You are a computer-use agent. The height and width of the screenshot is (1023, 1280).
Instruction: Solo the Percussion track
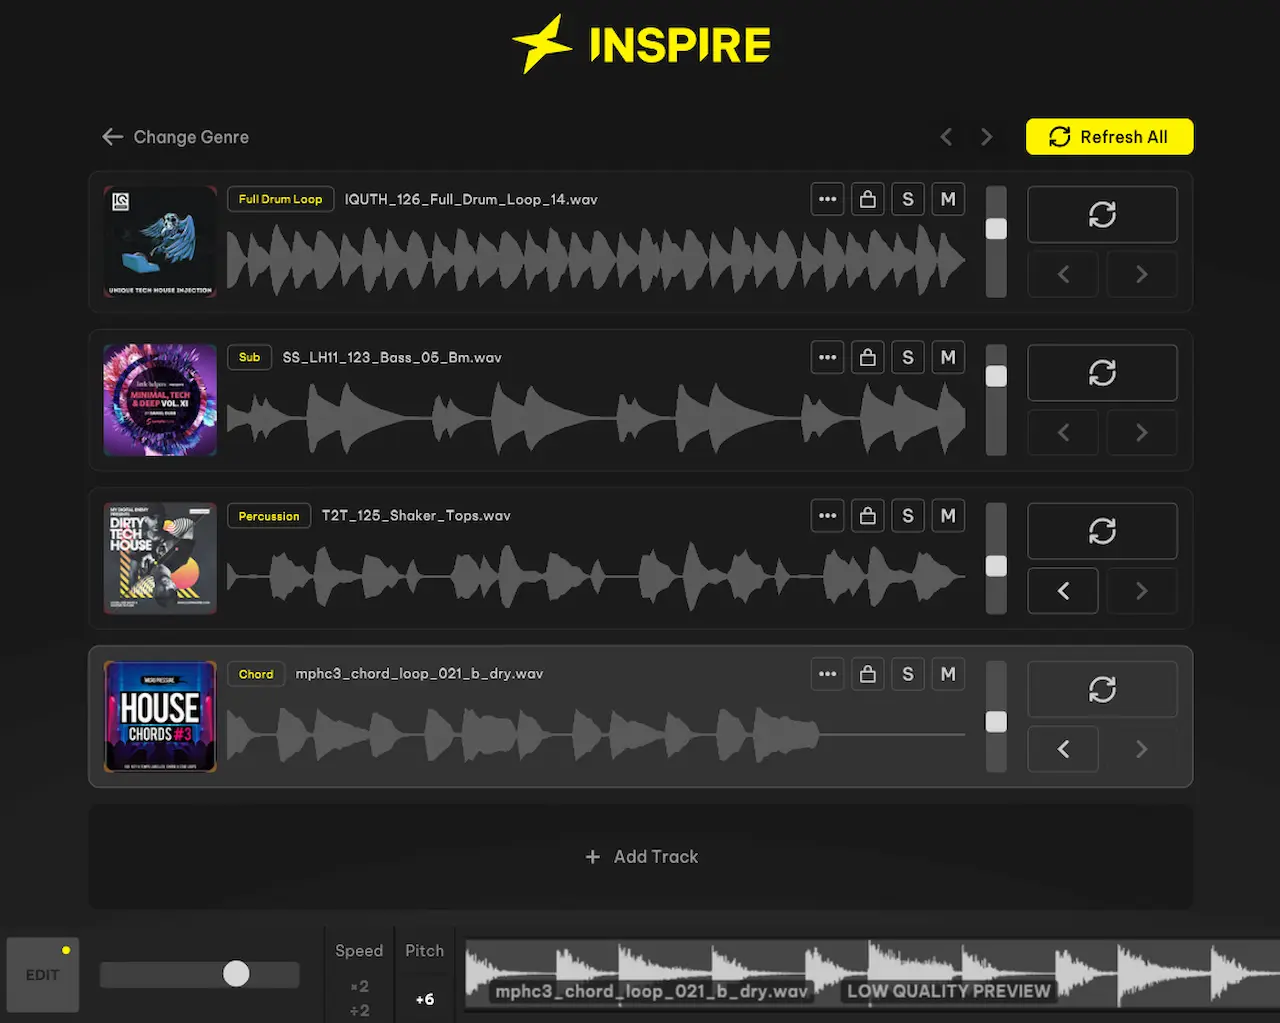(x=908, y=516)
